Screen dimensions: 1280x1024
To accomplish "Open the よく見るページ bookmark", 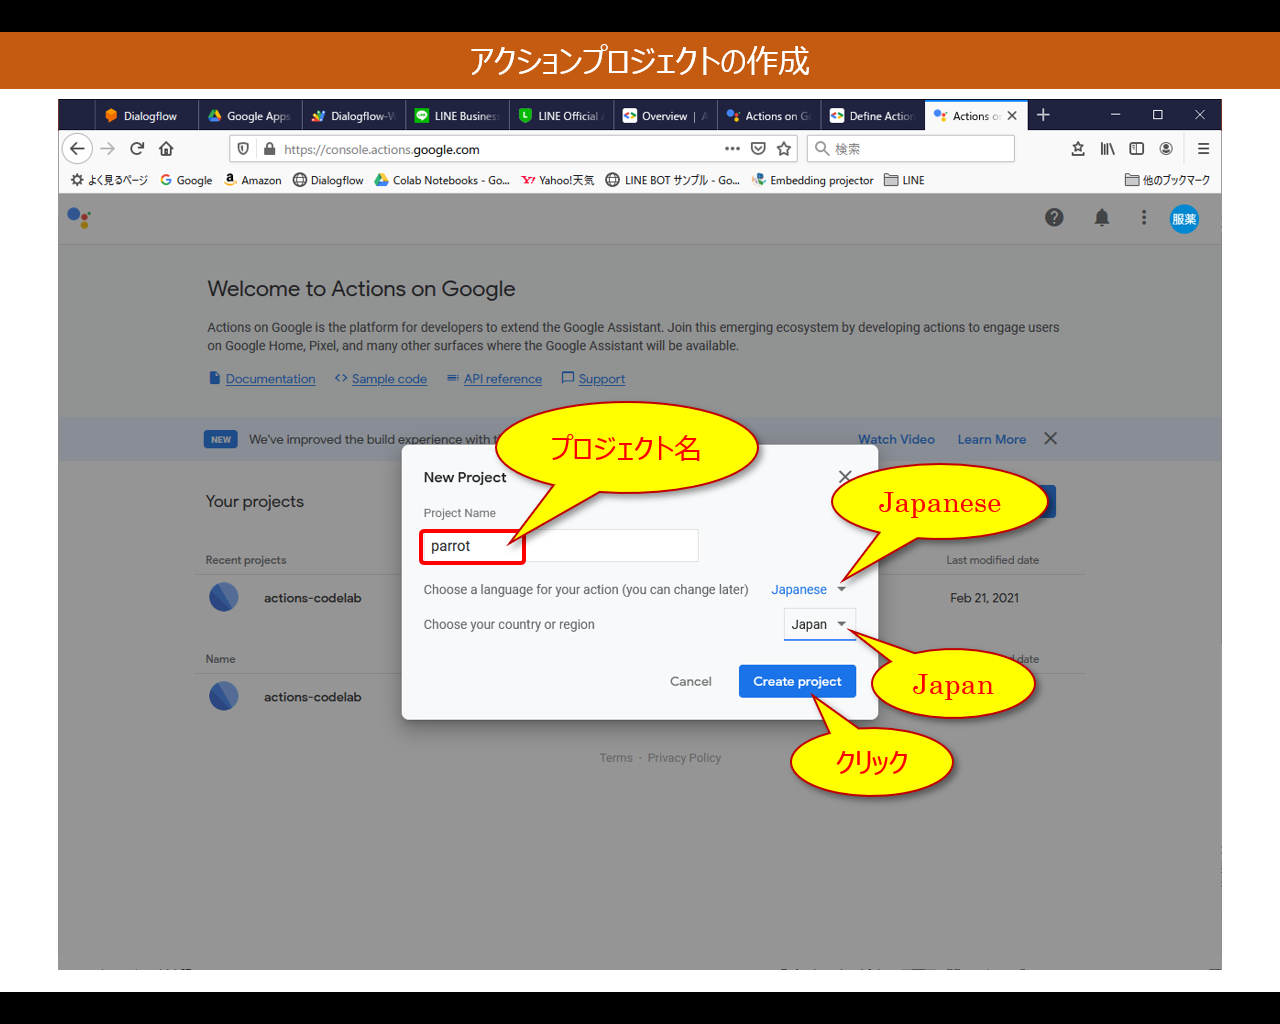I will coord(109,180).
